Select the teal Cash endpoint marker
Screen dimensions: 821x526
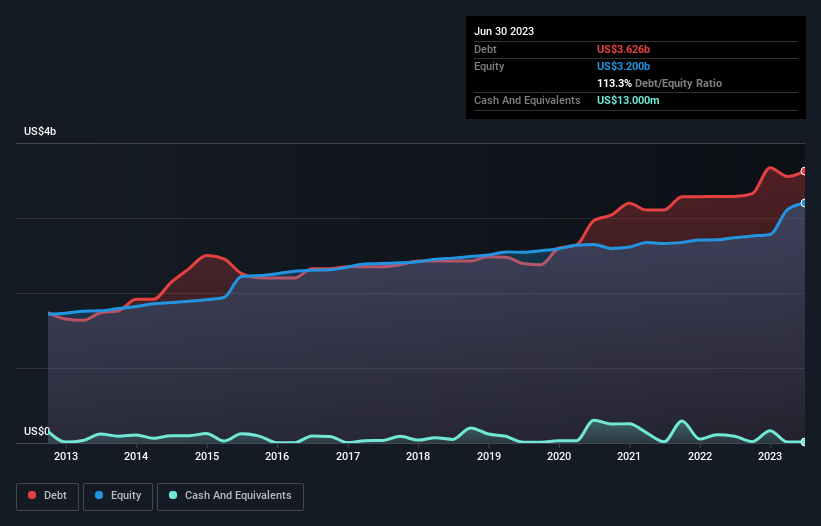[x=804, y=442]
